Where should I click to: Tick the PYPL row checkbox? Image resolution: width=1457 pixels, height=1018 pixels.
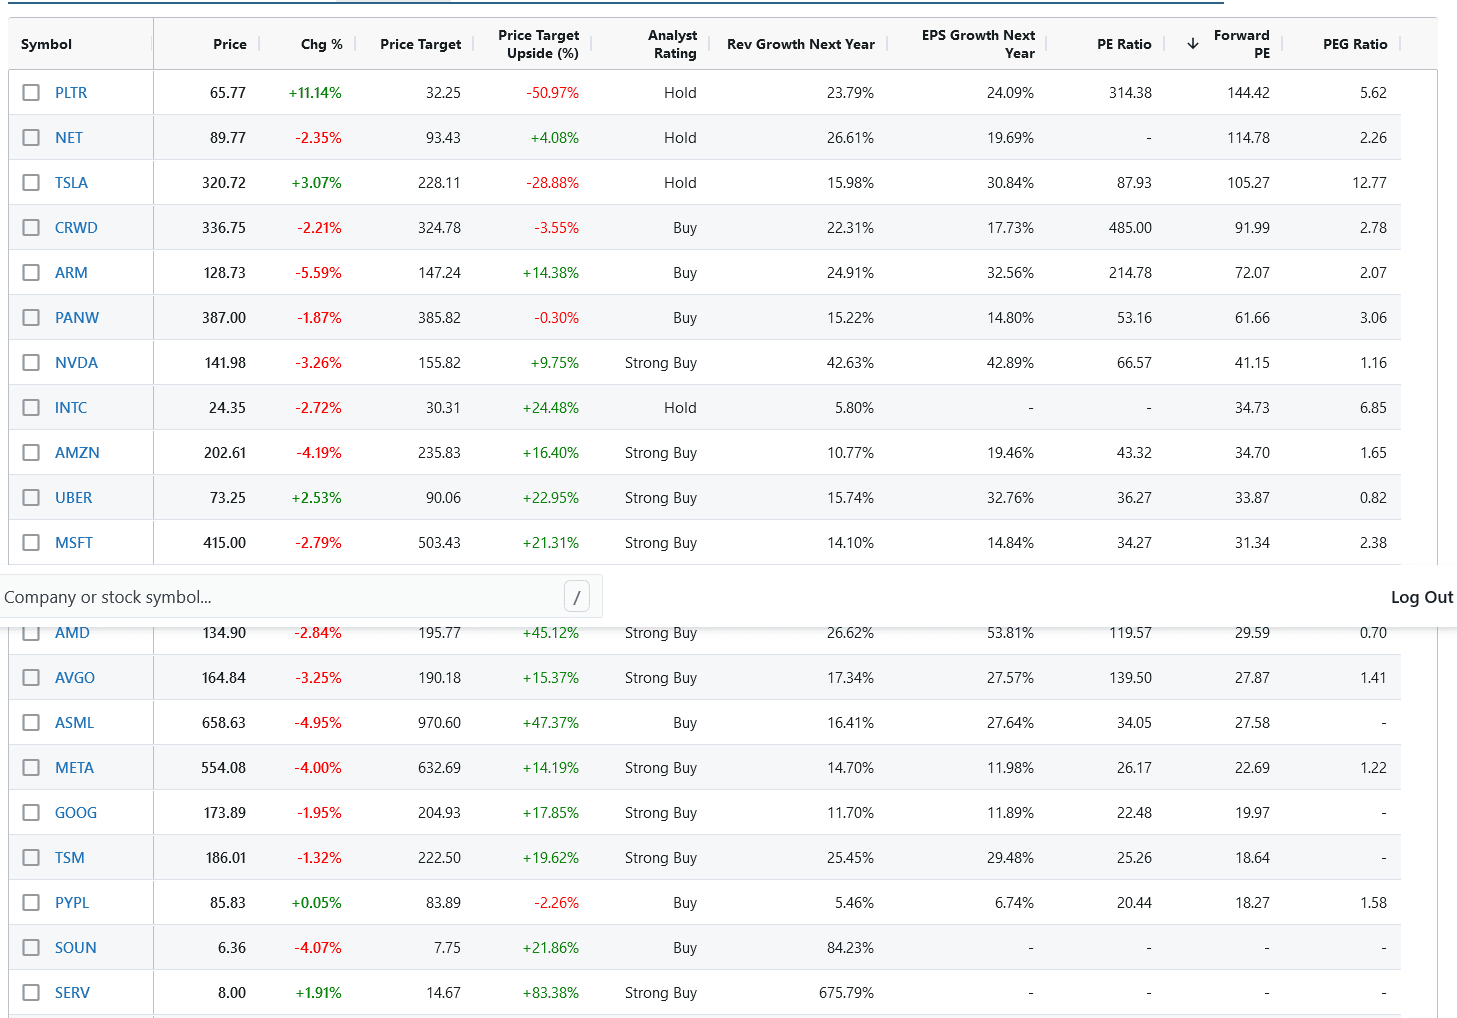click(x=31, y=902)
